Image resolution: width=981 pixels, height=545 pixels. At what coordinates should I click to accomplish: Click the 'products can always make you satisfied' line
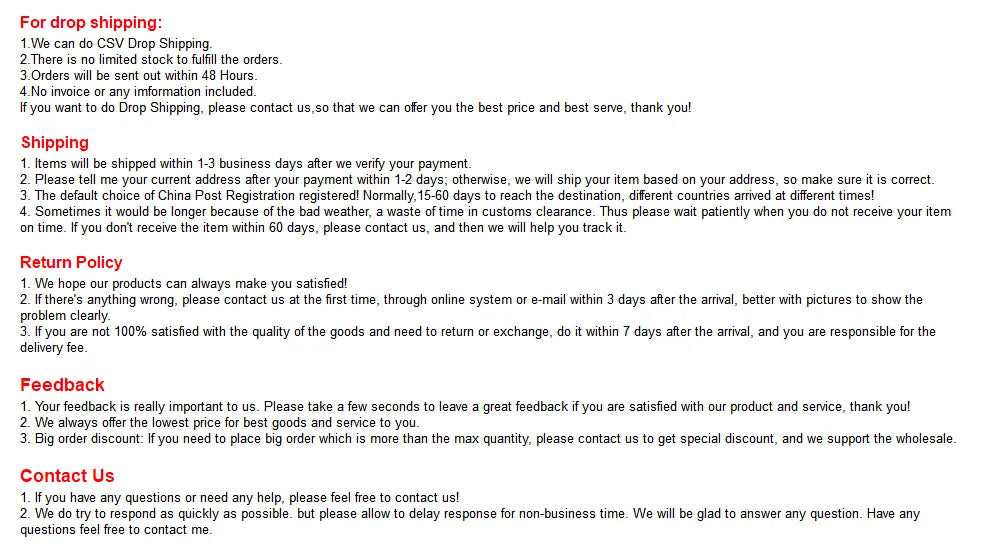(x=184, y=284)
